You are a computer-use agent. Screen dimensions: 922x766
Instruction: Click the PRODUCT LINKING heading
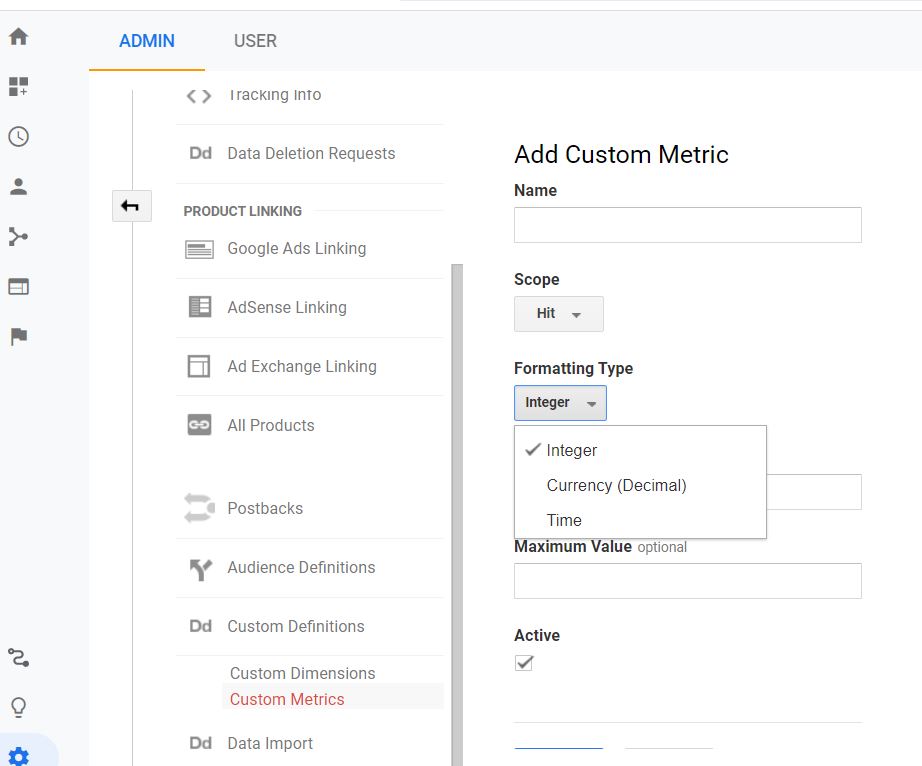[242, 211]
